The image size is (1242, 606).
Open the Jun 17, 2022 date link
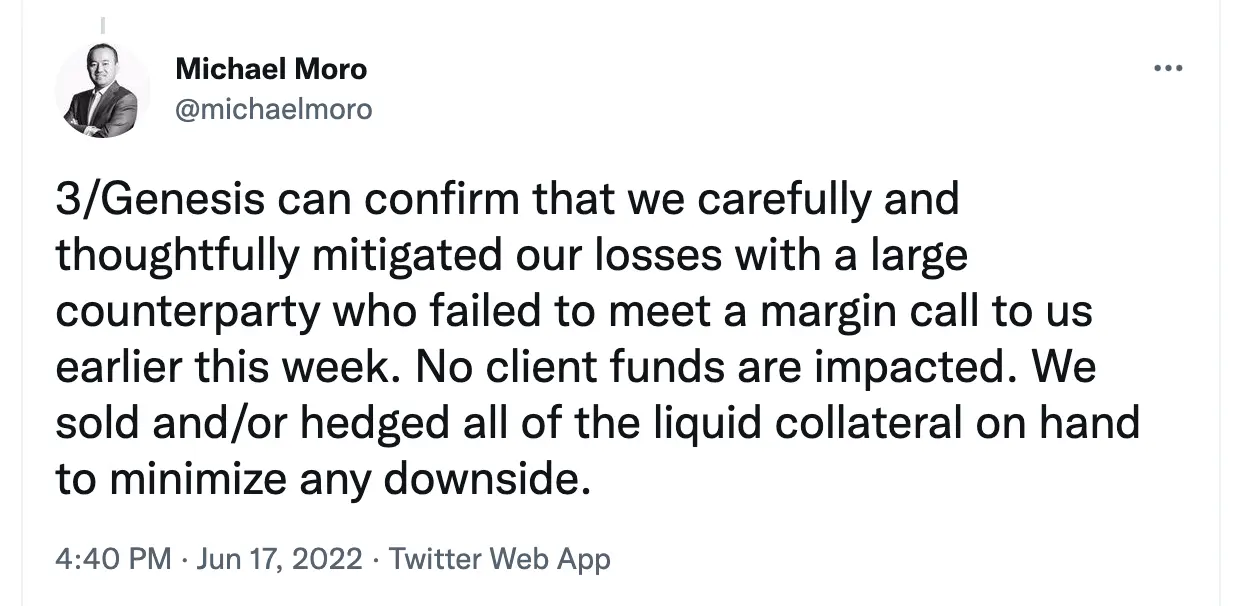pyautogui.click(x=279, y=559)
